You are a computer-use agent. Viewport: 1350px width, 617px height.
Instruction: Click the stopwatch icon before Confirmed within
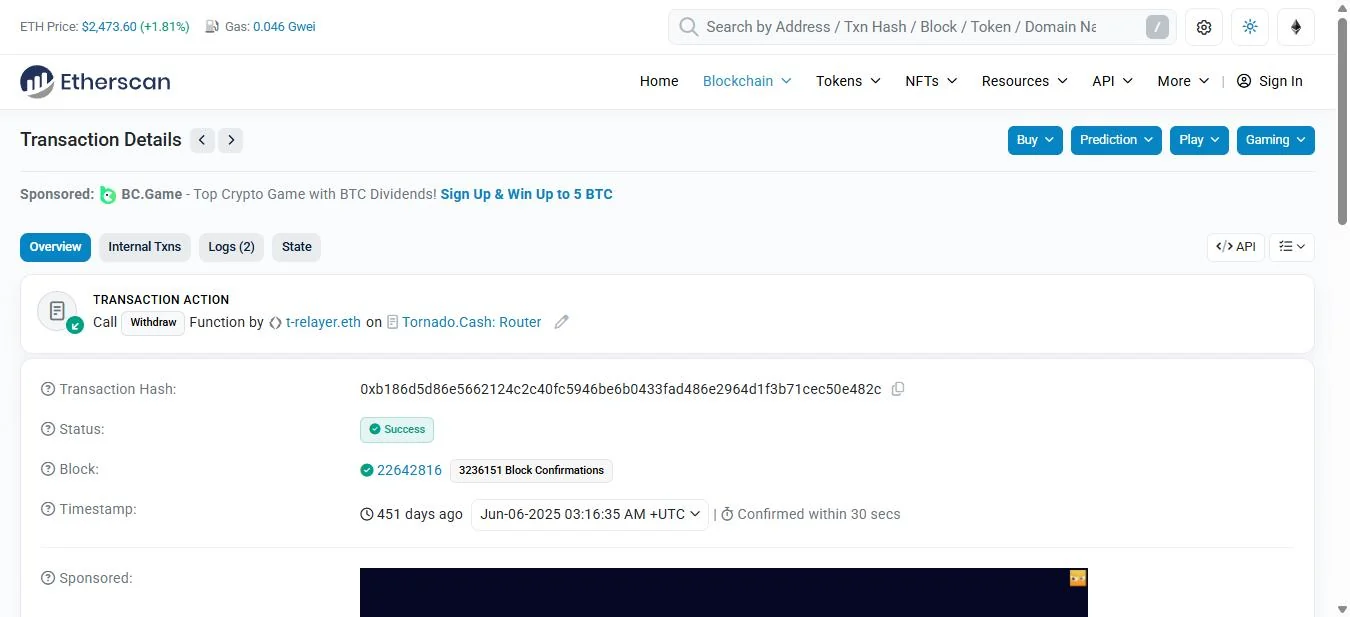click(x=728, y=514)
